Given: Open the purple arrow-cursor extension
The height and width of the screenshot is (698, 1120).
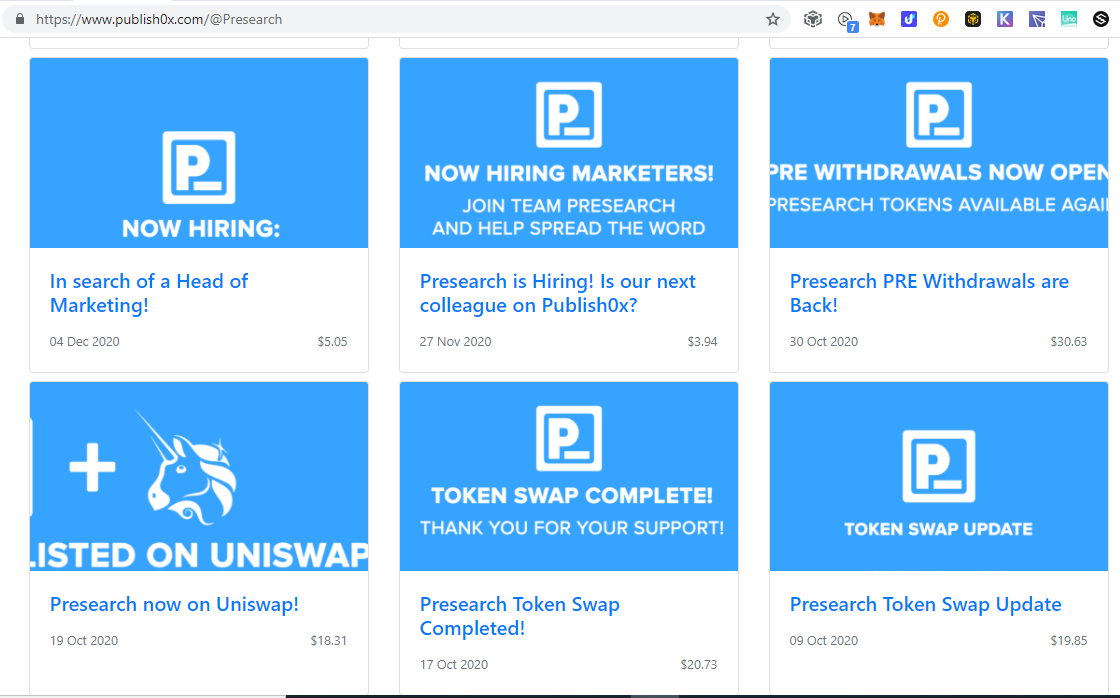Looking at the screenshot, I should (x=1036, y=18).
